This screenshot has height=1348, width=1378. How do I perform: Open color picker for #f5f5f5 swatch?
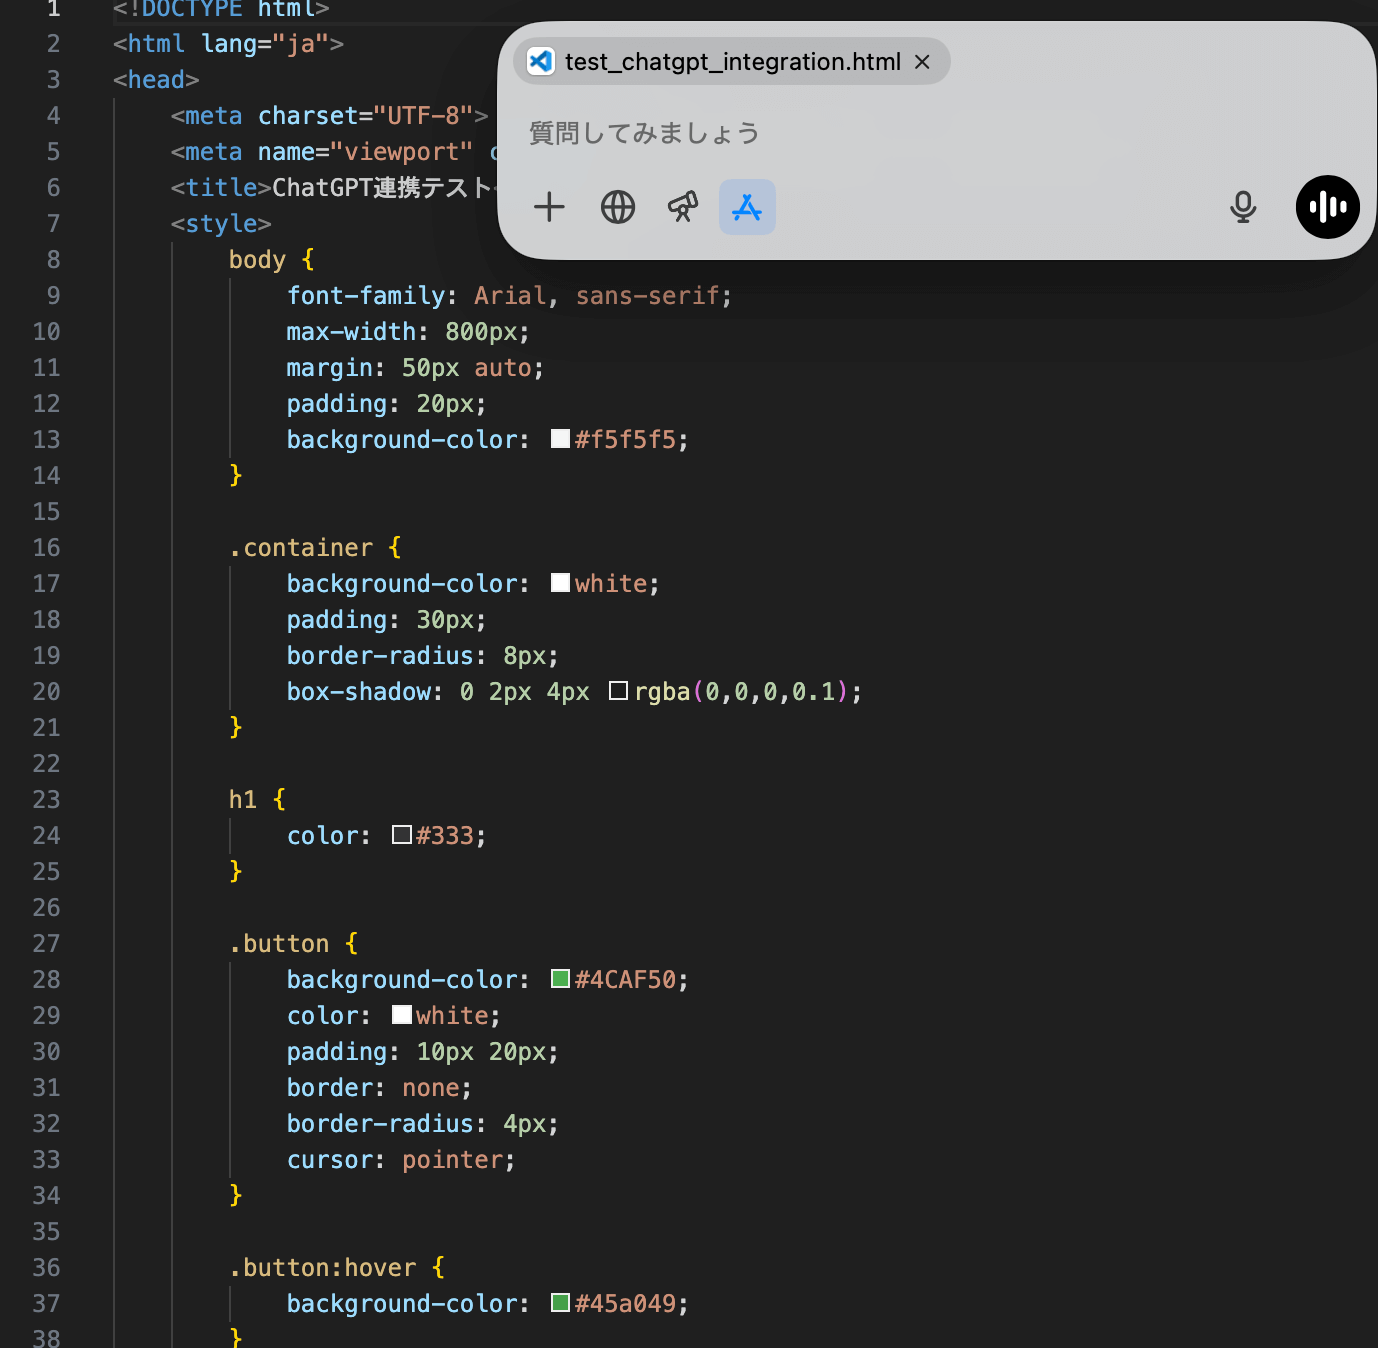click(560, 439)
